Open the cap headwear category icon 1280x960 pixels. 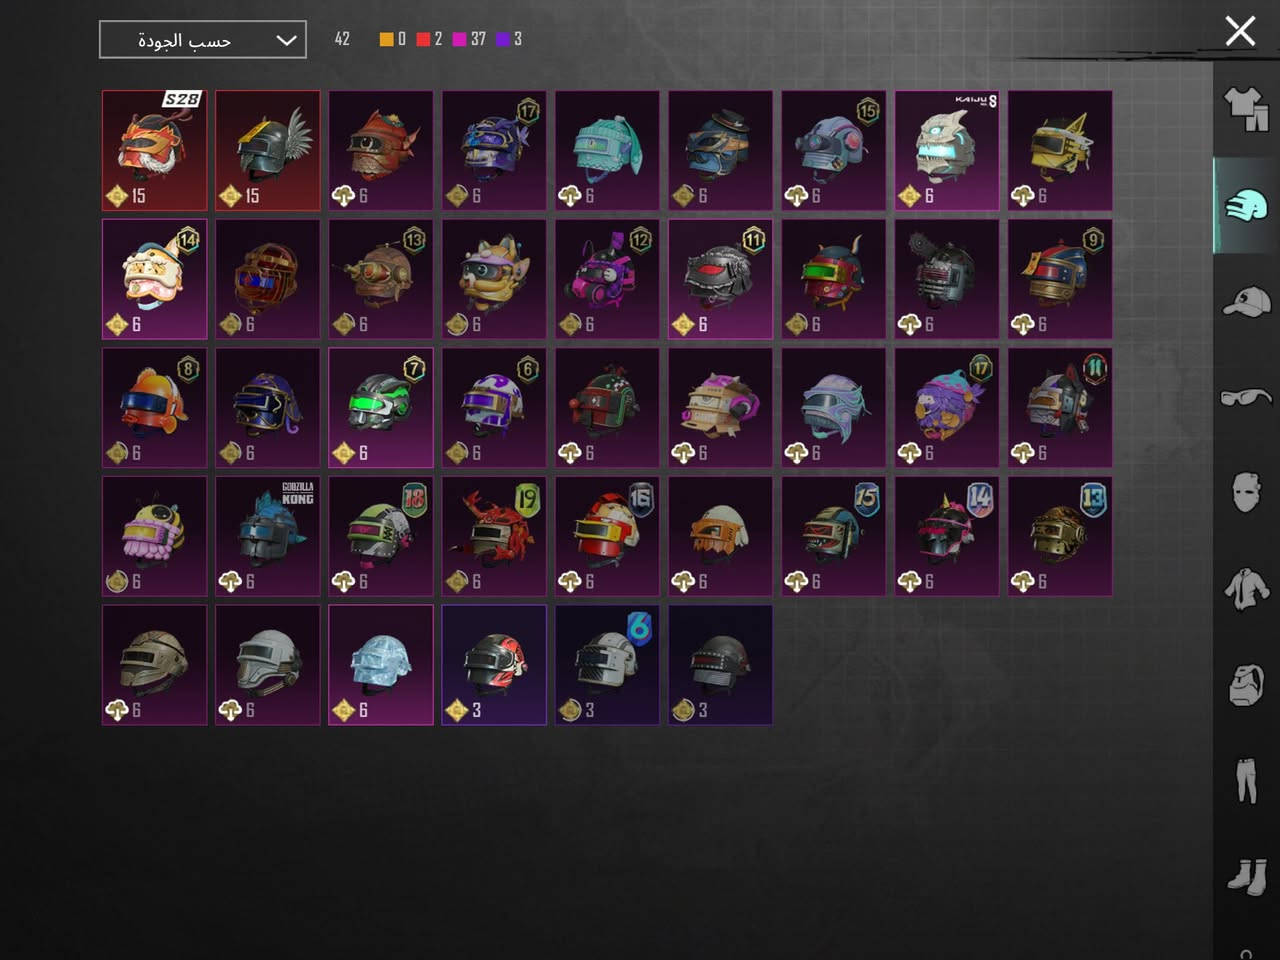(x=1246, y=301)
